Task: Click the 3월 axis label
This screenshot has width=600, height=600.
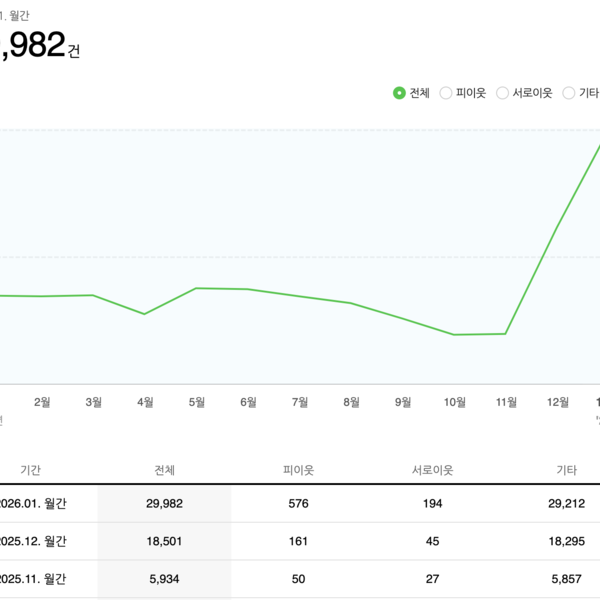Action: (94, 402)
